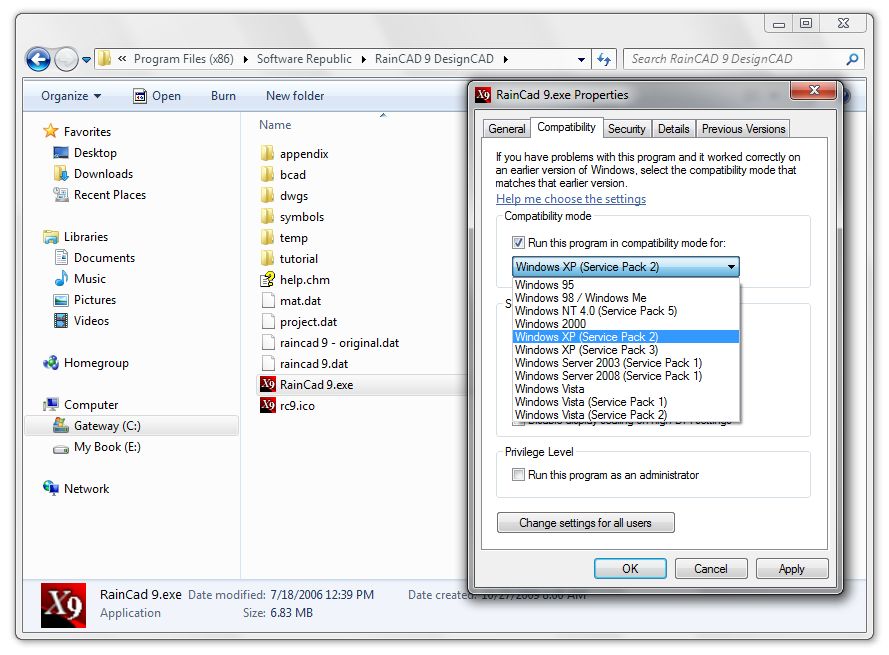Open the address bar history dropdown
The width and height of the screenshot is (889, 655).
point(581,59)
